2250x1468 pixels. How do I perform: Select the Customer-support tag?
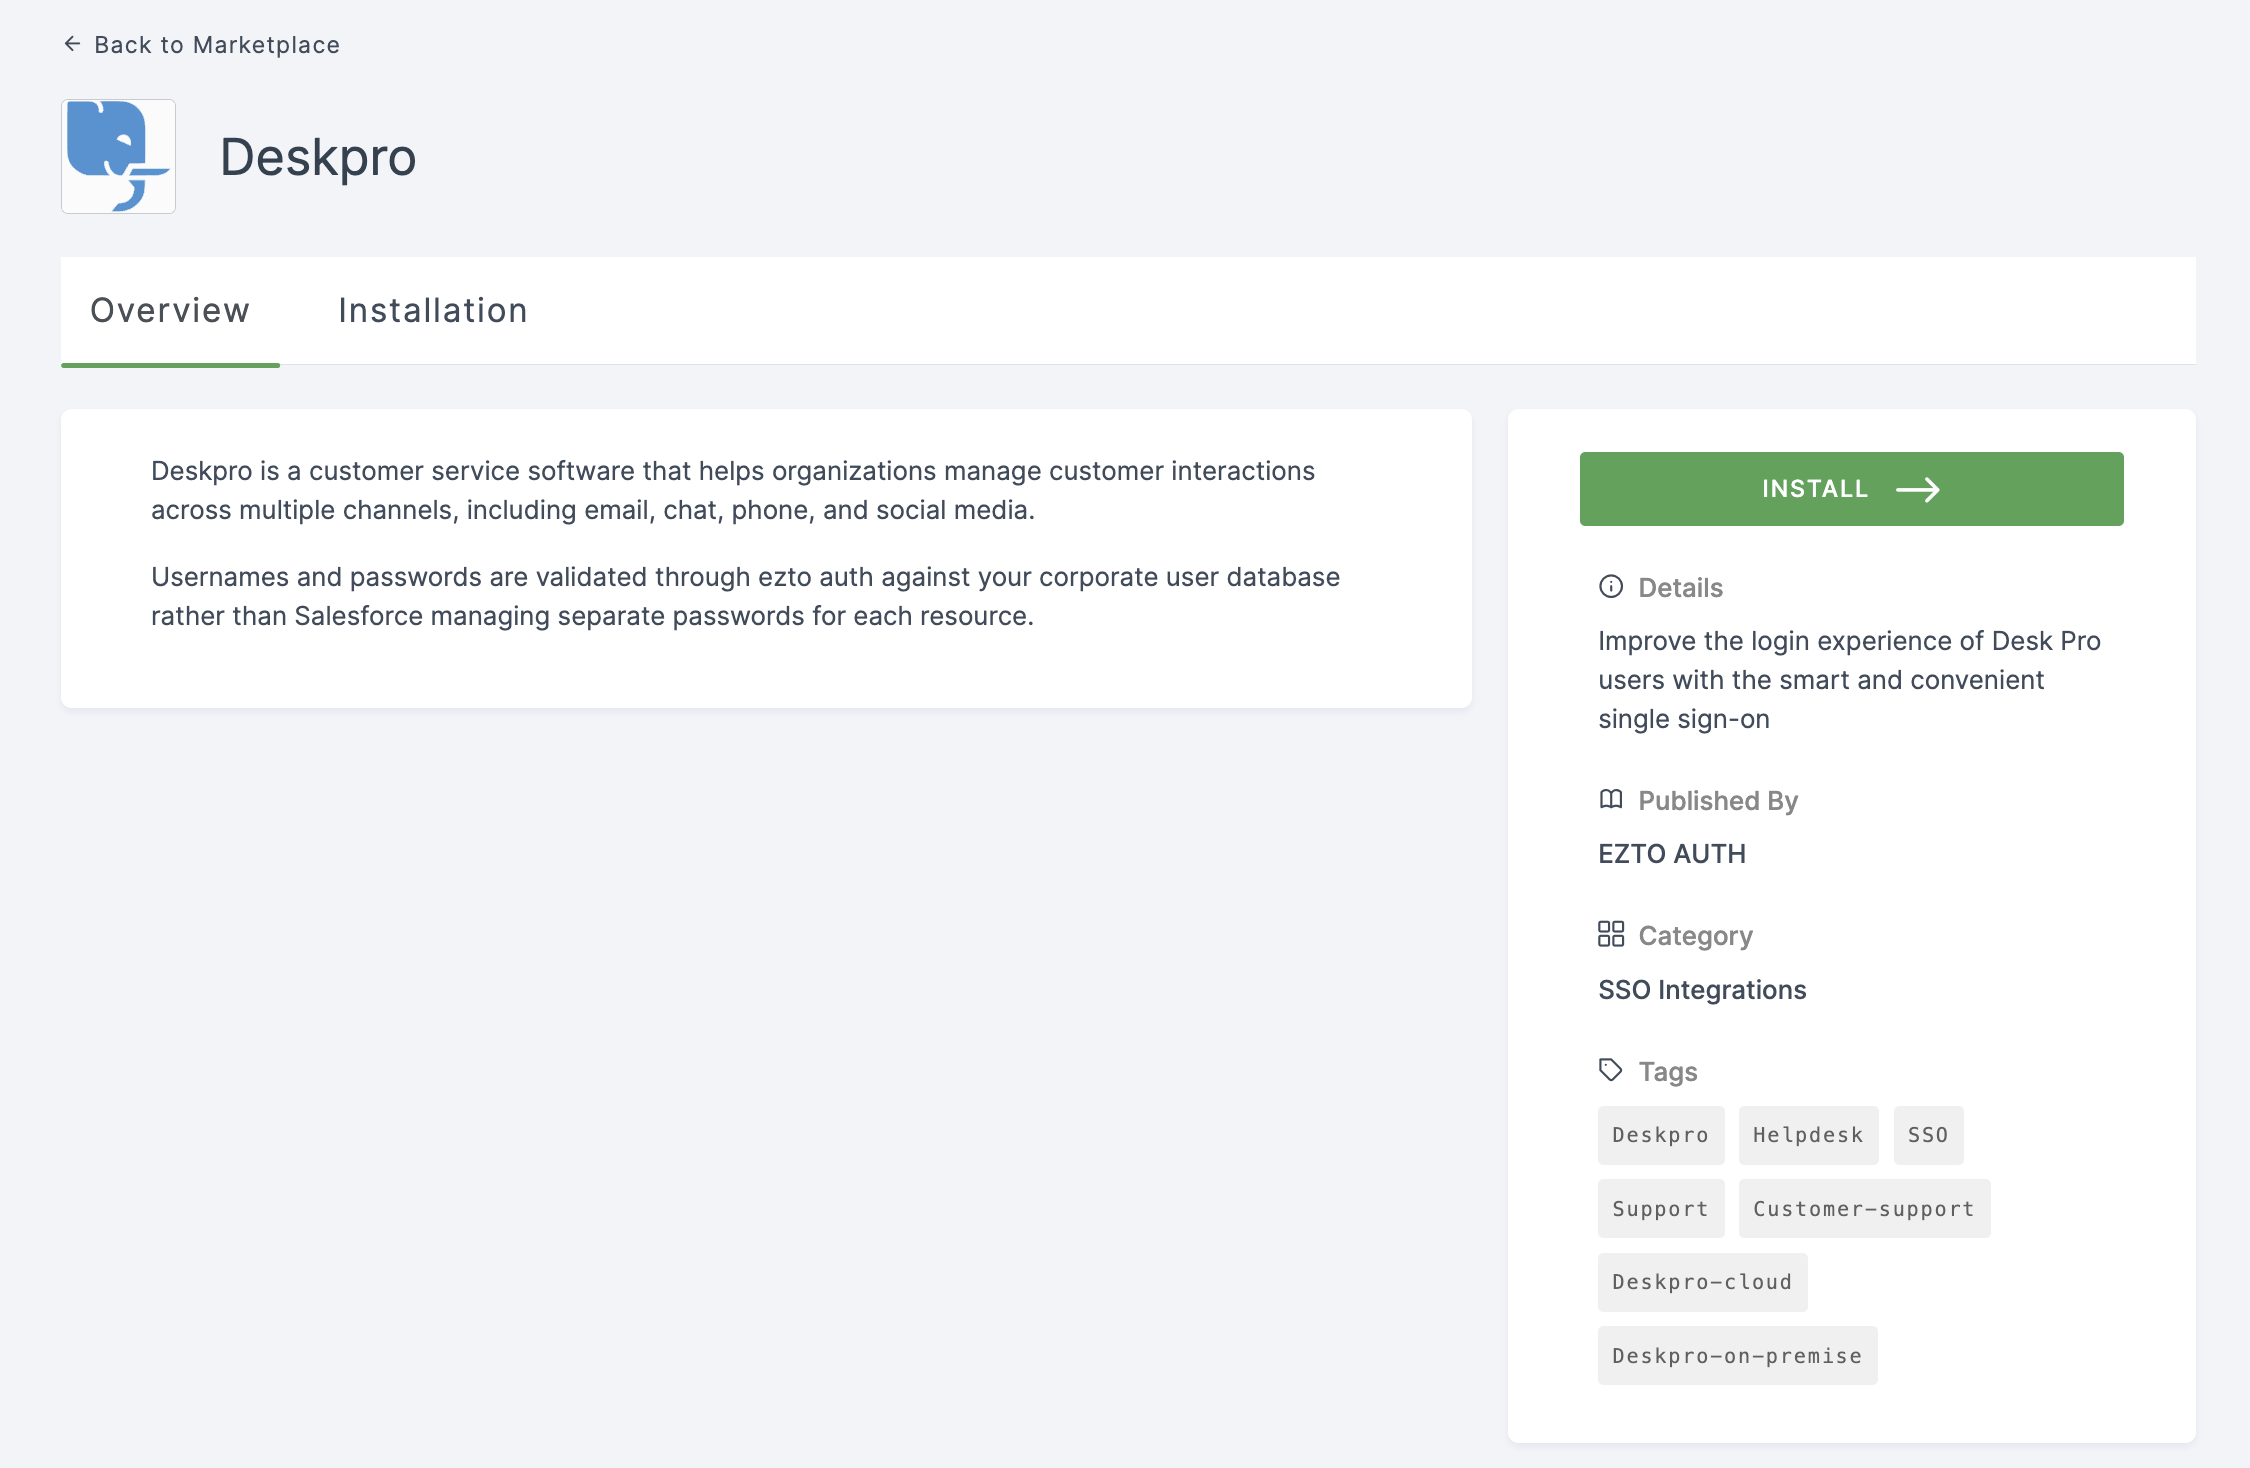click(x=1864, y=1209)
